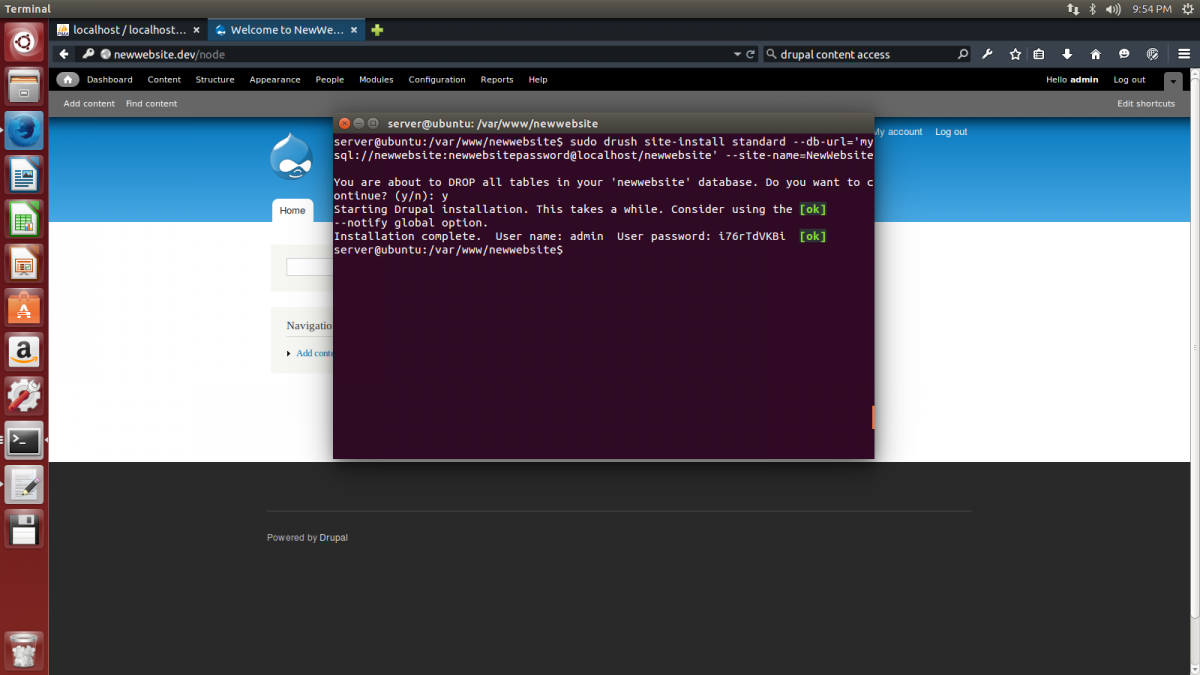
Task: Open Ubuntu Software Center from the launcher
Action: 24,308
